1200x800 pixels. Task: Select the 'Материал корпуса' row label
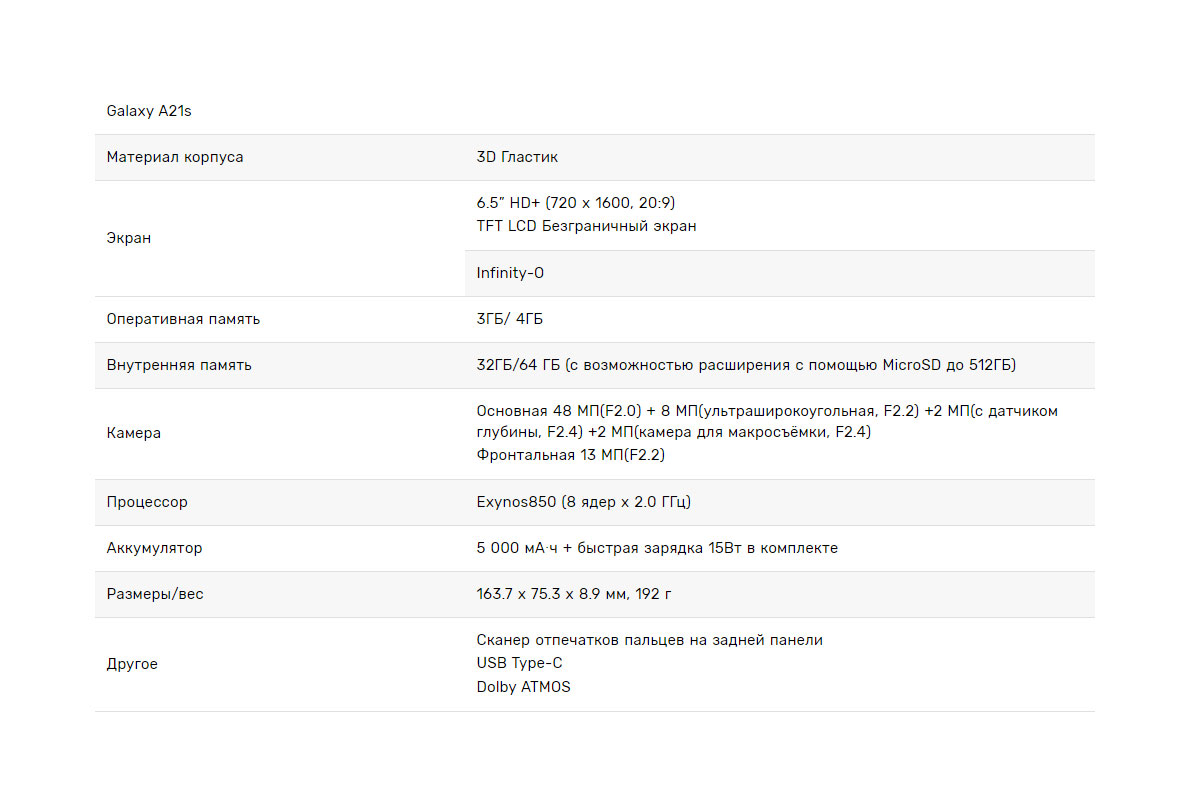[x=175, y=157]
